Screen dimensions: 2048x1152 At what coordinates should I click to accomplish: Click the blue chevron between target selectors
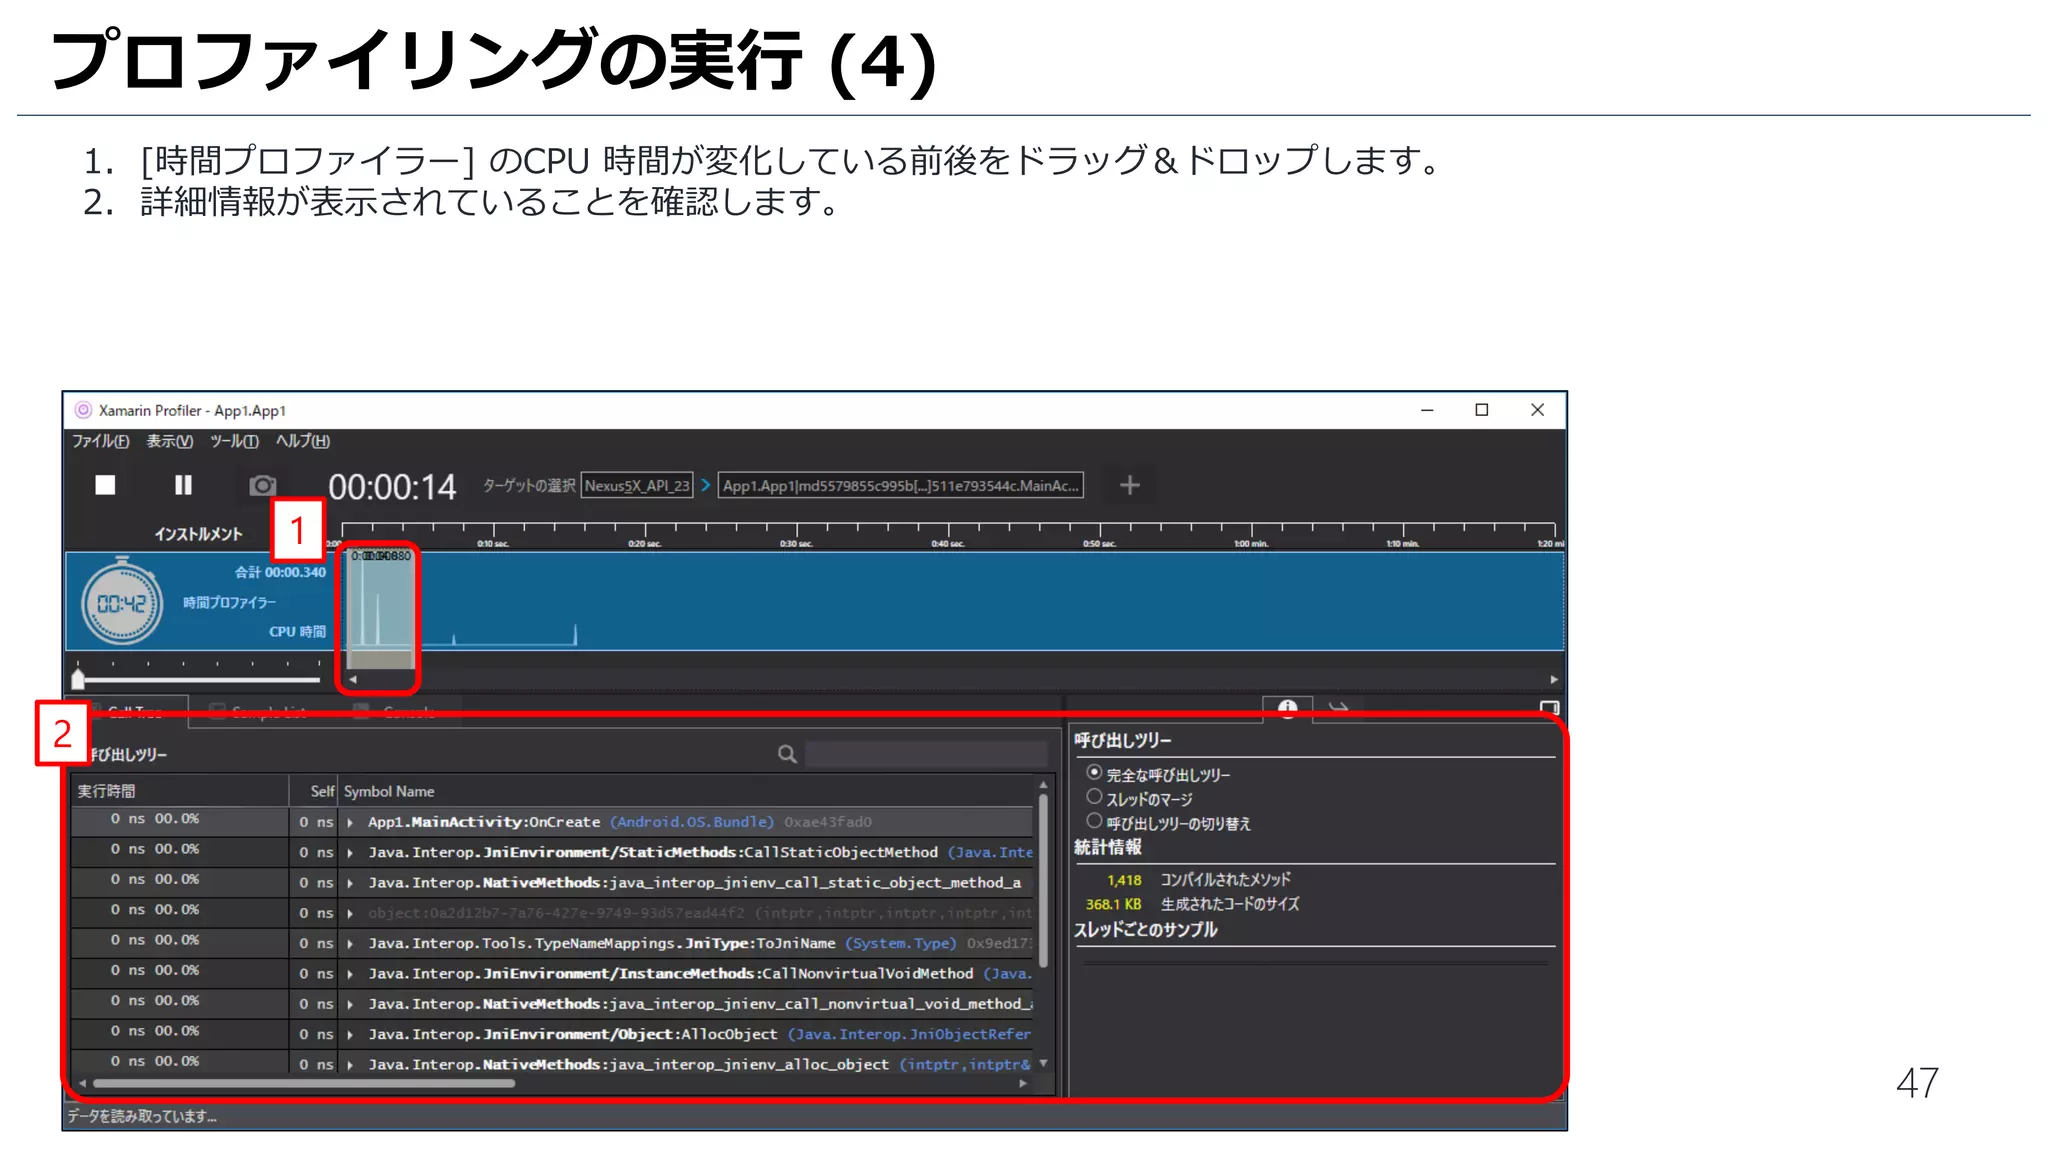pos(705,485)
